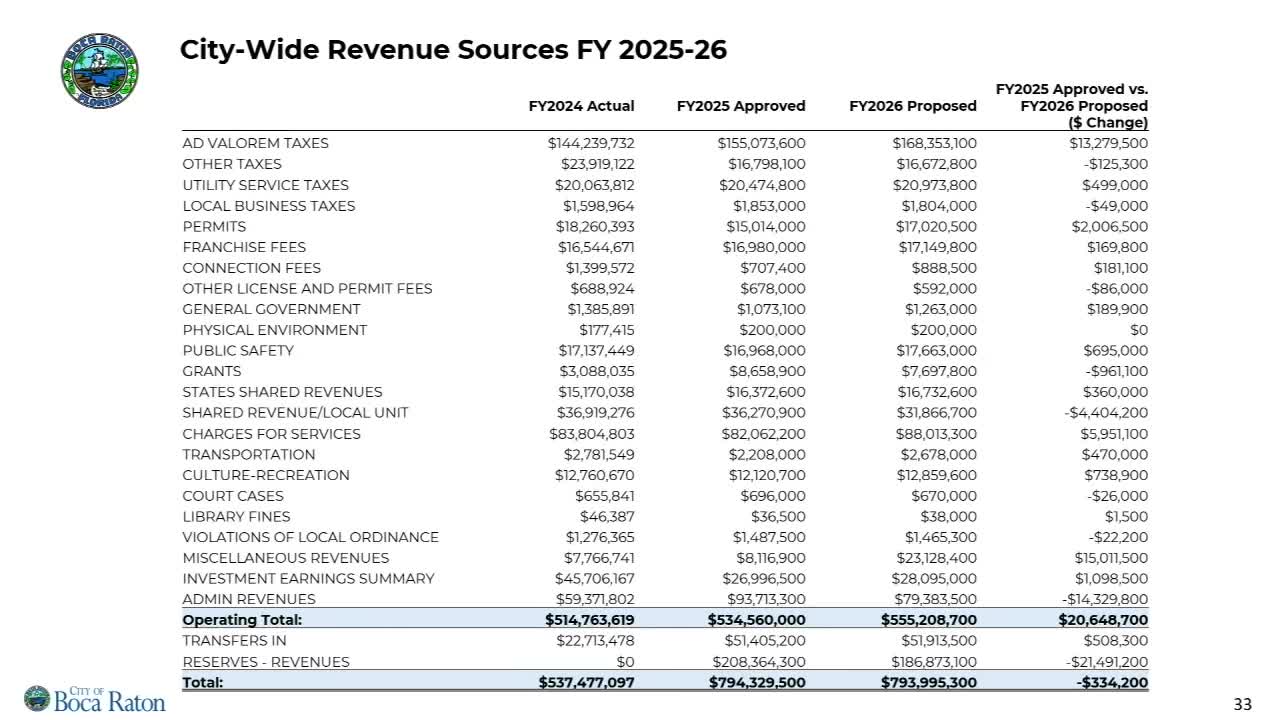Image resolution: width=1280 pixels, height=720 pixels.
Task: Click the FY2026 Proposed column header
Action: [x=913, y=106]
